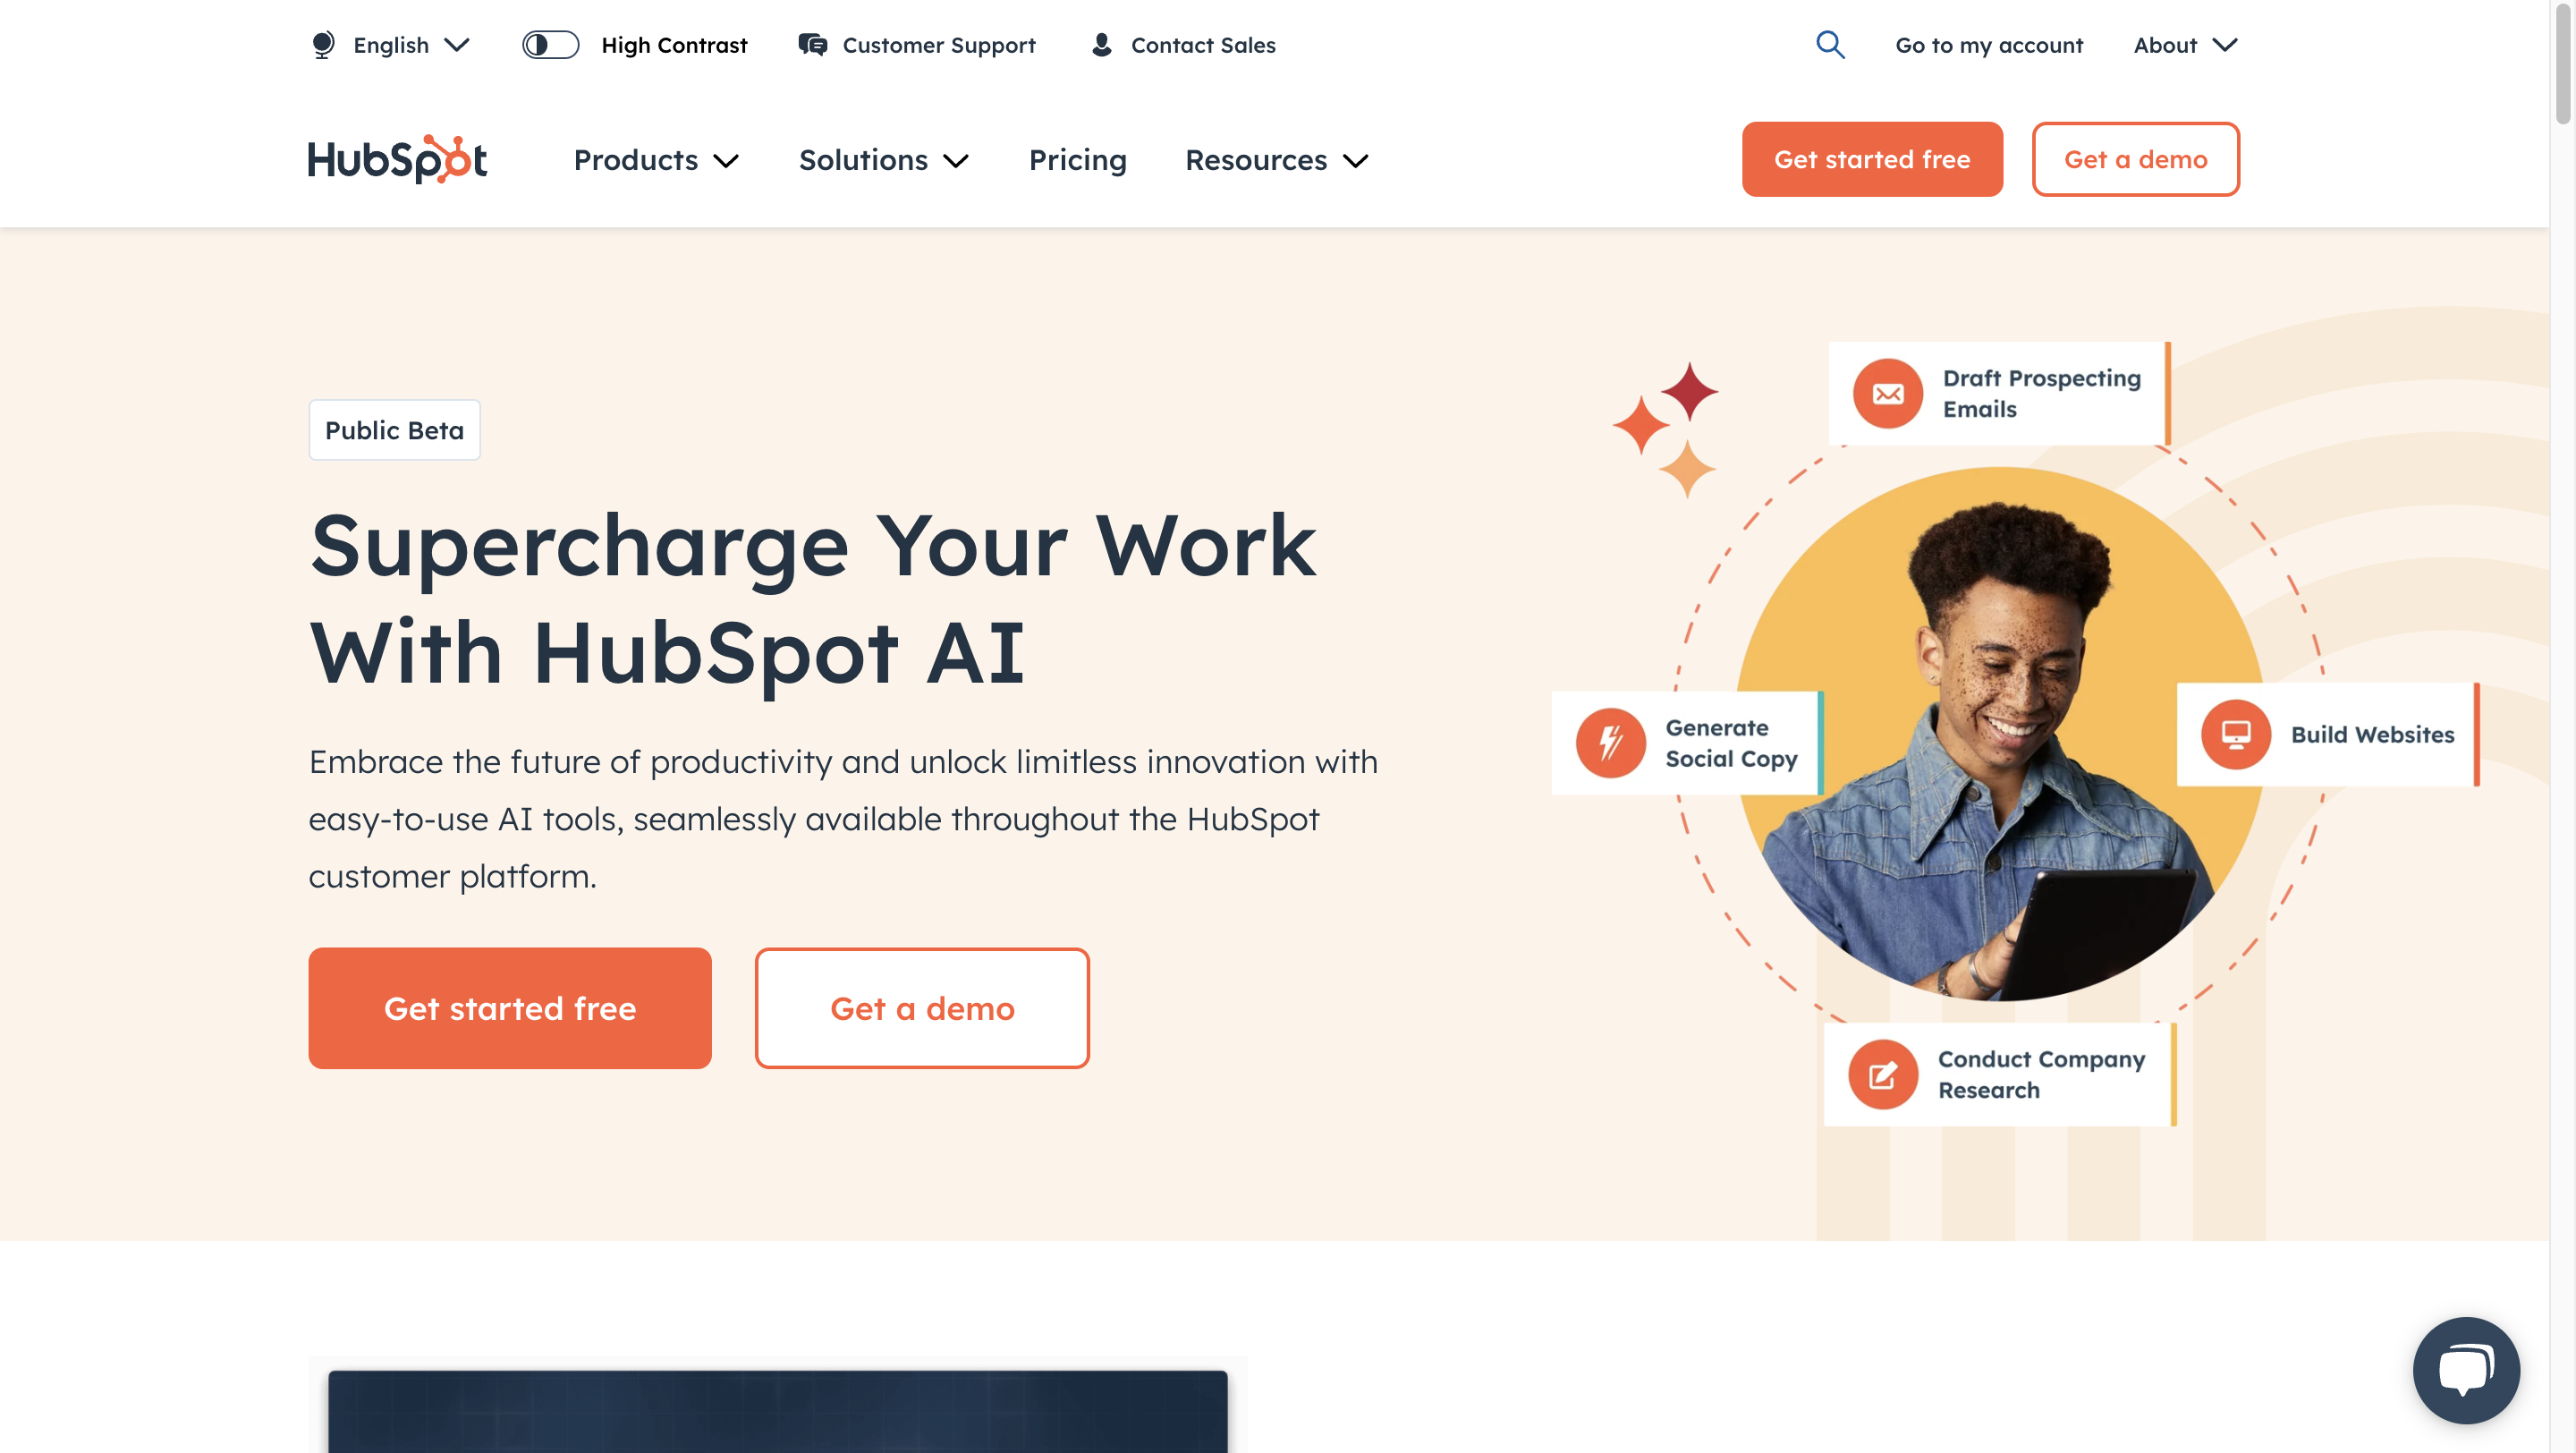Expand the Products dropdown menu
The image size is (2576, 1453).
pos(657,159)
